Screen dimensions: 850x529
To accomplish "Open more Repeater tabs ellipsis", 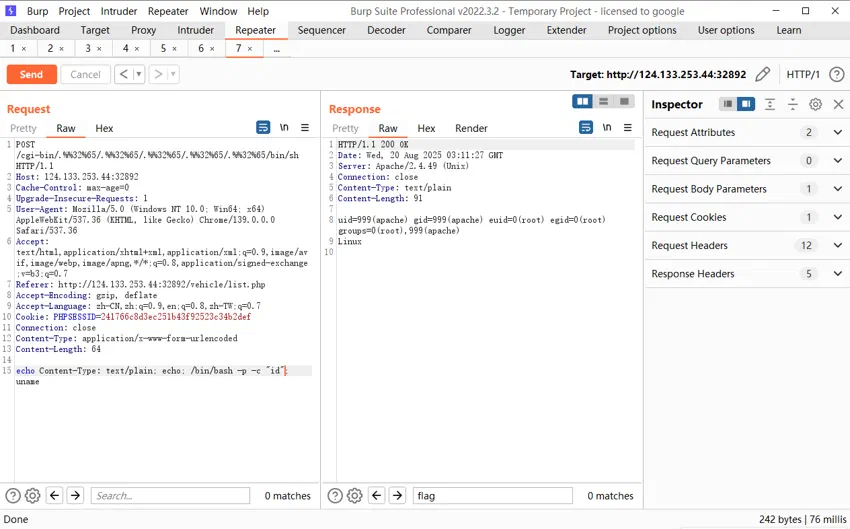I will click(x=276, y=49).
